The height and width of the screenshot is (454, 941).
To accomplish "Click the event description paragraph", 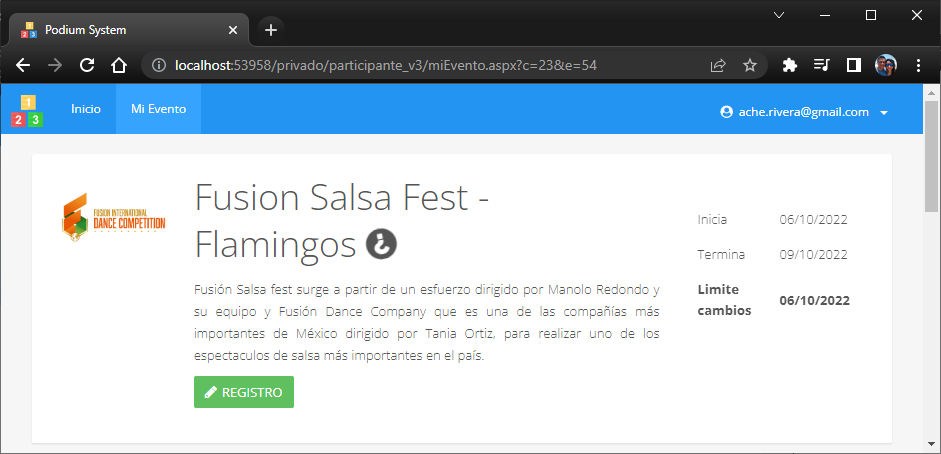I will (x=427, y=323).
